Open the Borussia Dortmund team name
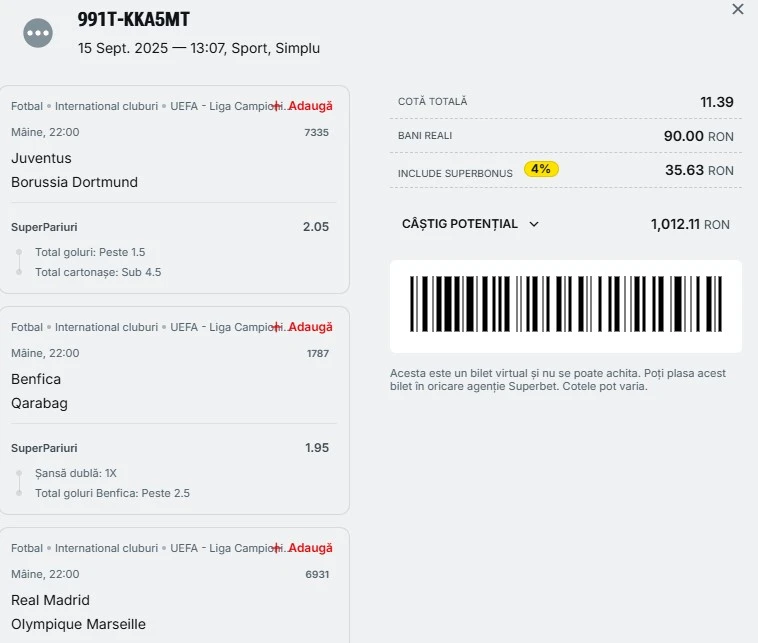The width and height of the screenshot is (758, 643). [x=74, y=182]
